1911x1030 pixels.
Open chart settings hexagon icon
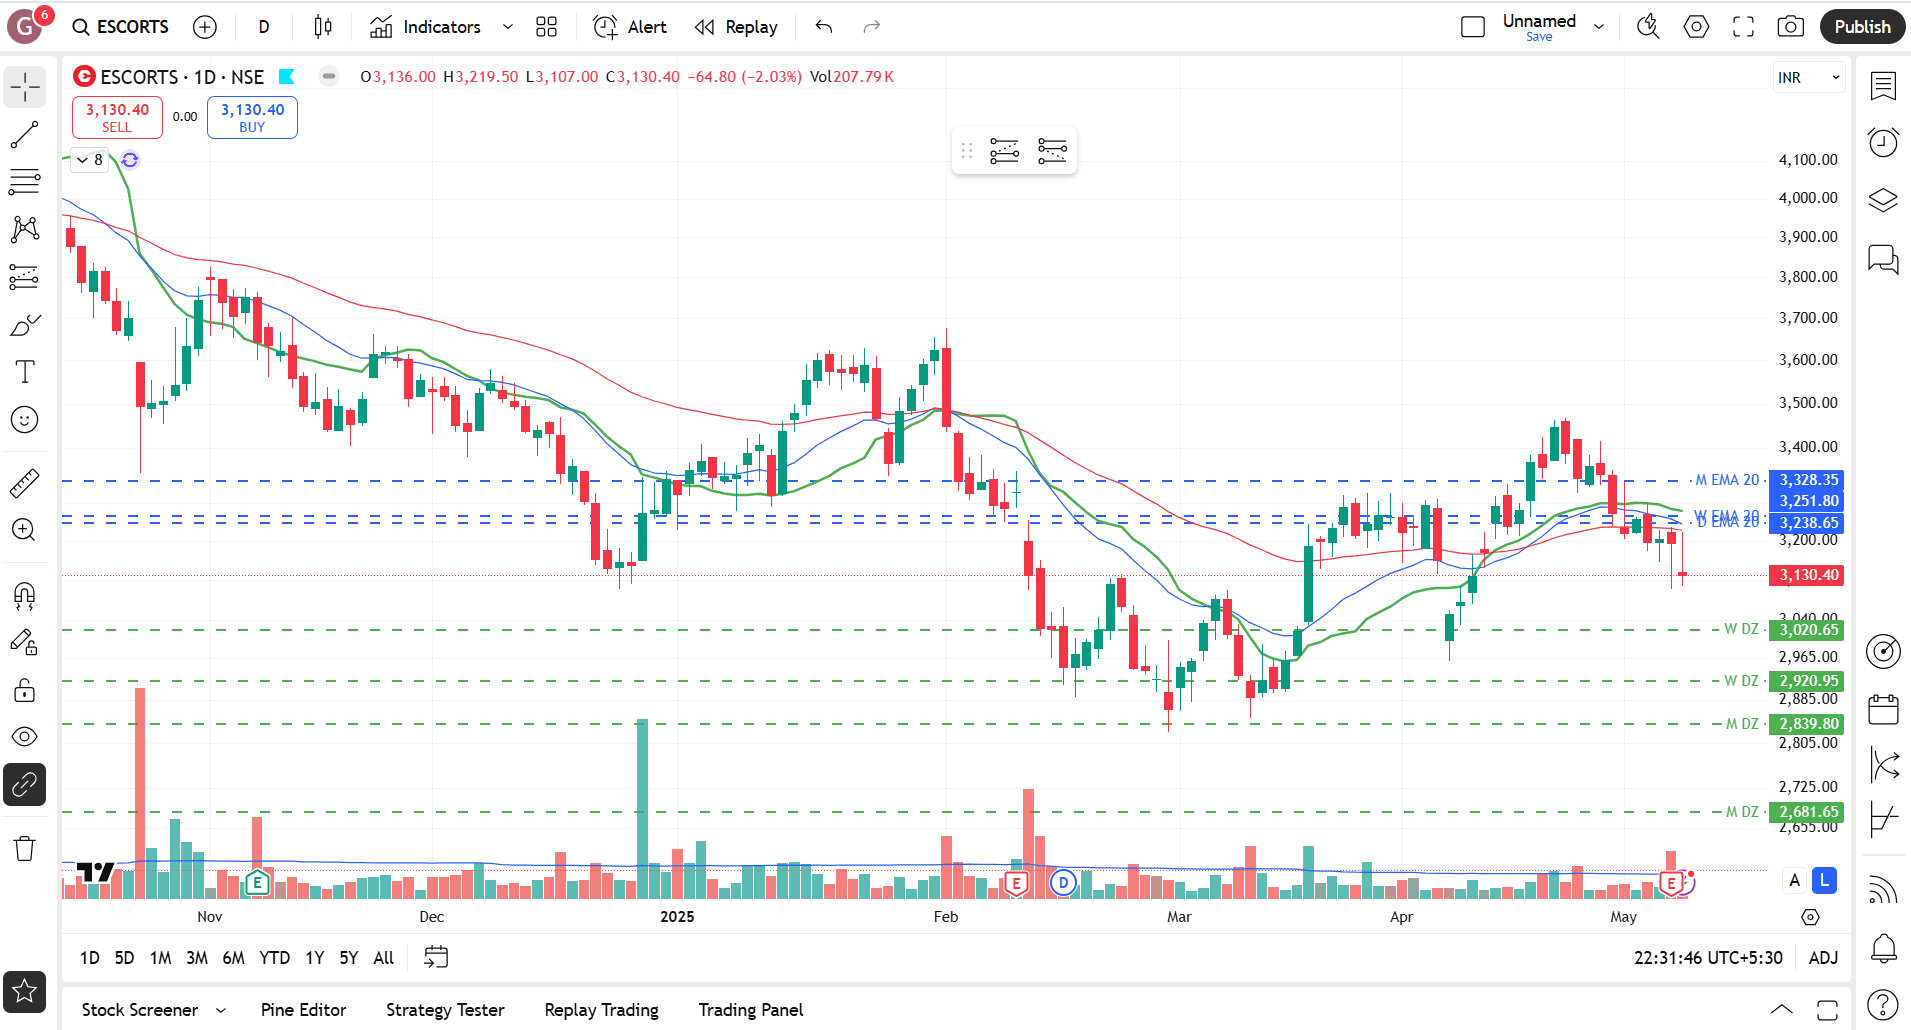(x=1696, y=27)
